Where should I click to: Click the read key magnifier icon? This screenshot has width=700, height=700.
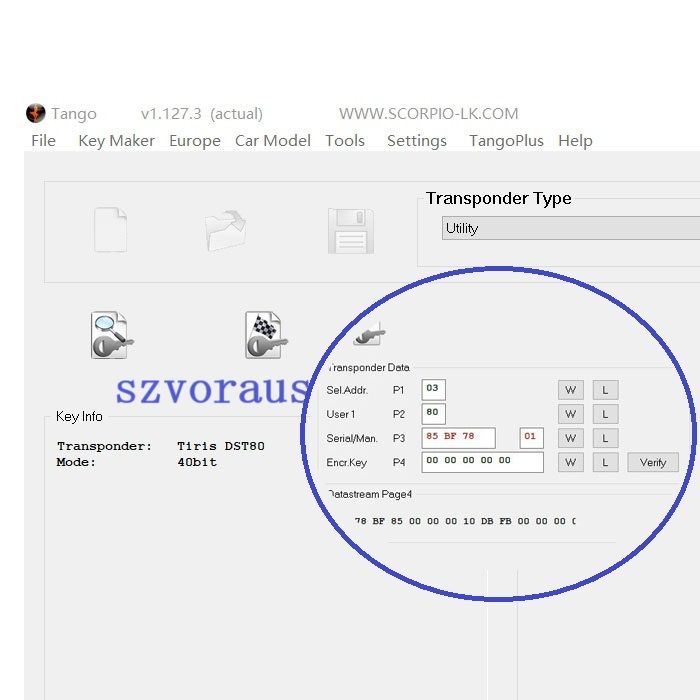[111, 336]
